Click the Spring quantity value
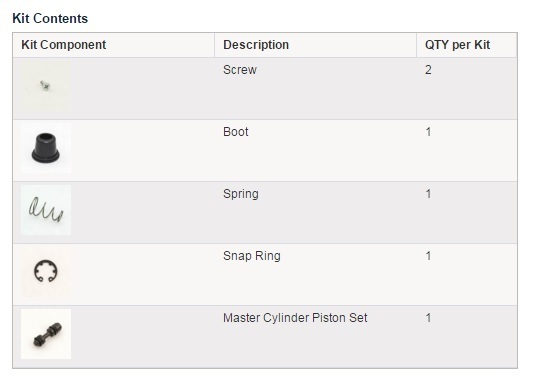The image size is (533, 377). click(x=428, y=194)
